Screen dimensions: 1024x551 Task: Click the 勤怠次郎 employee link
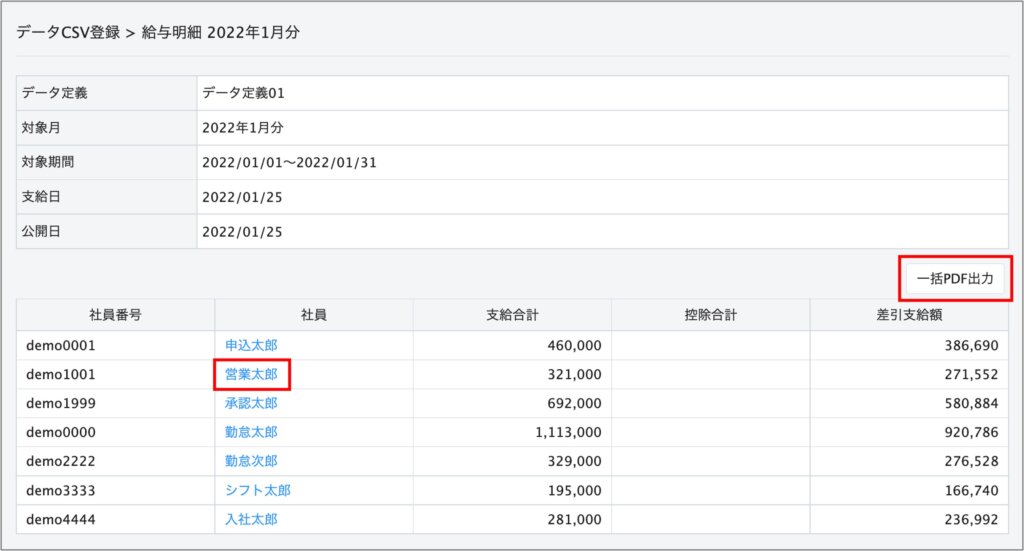point(251,461)
